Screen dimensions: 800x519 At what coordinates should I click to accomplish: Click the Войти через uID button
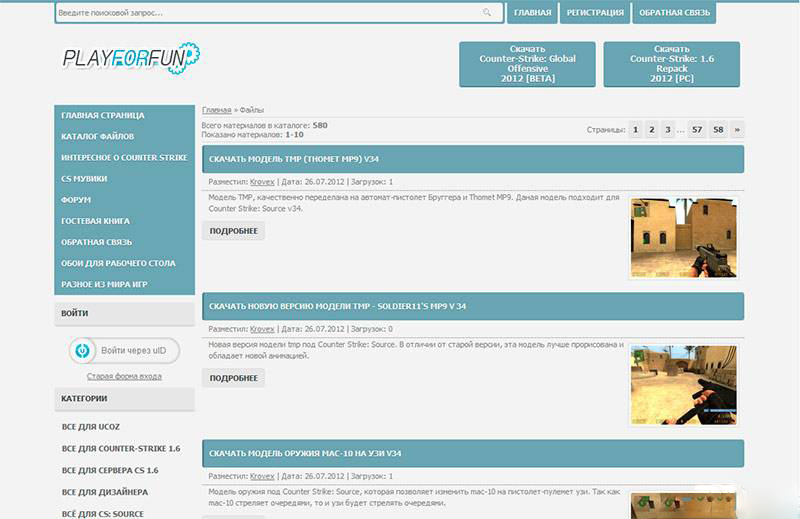(124, 351)
